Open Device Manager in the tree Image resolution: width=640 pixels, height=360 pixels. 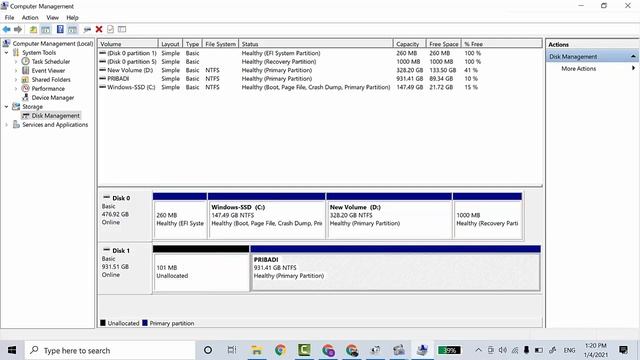coord(53,98)
